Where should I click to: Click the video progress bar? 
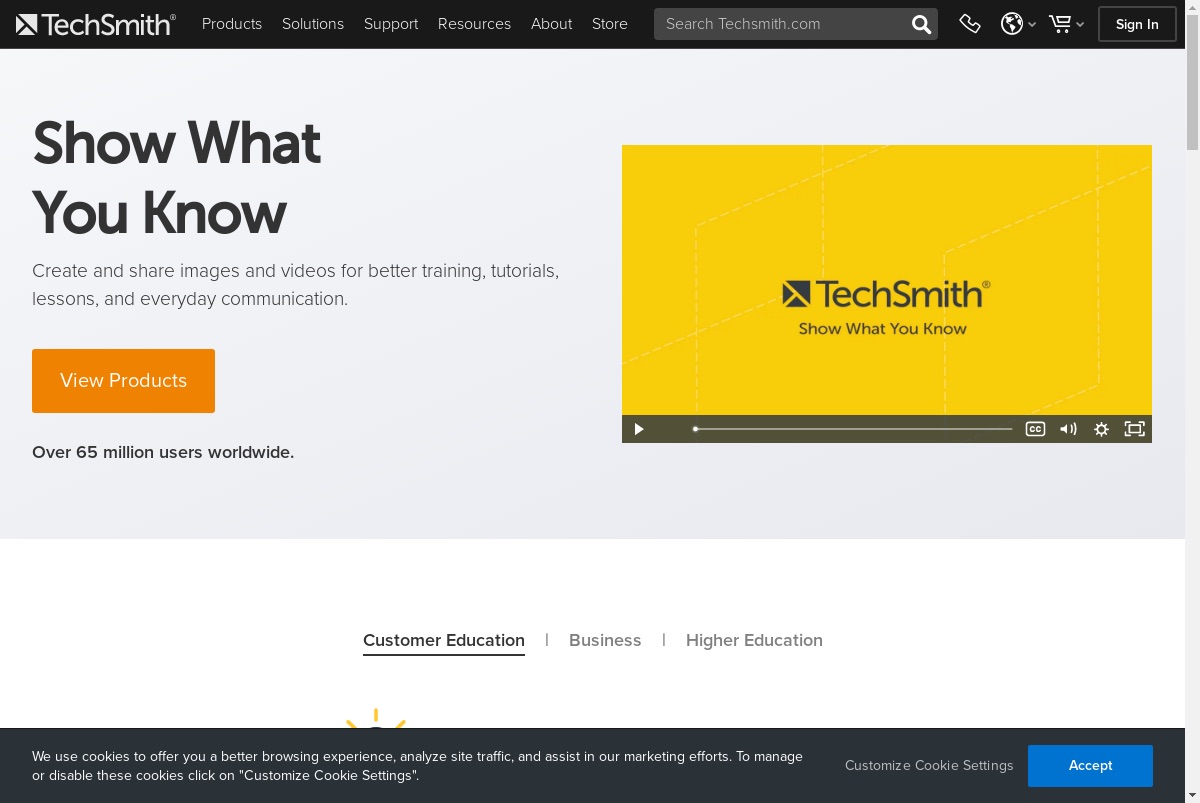point(853,429)
